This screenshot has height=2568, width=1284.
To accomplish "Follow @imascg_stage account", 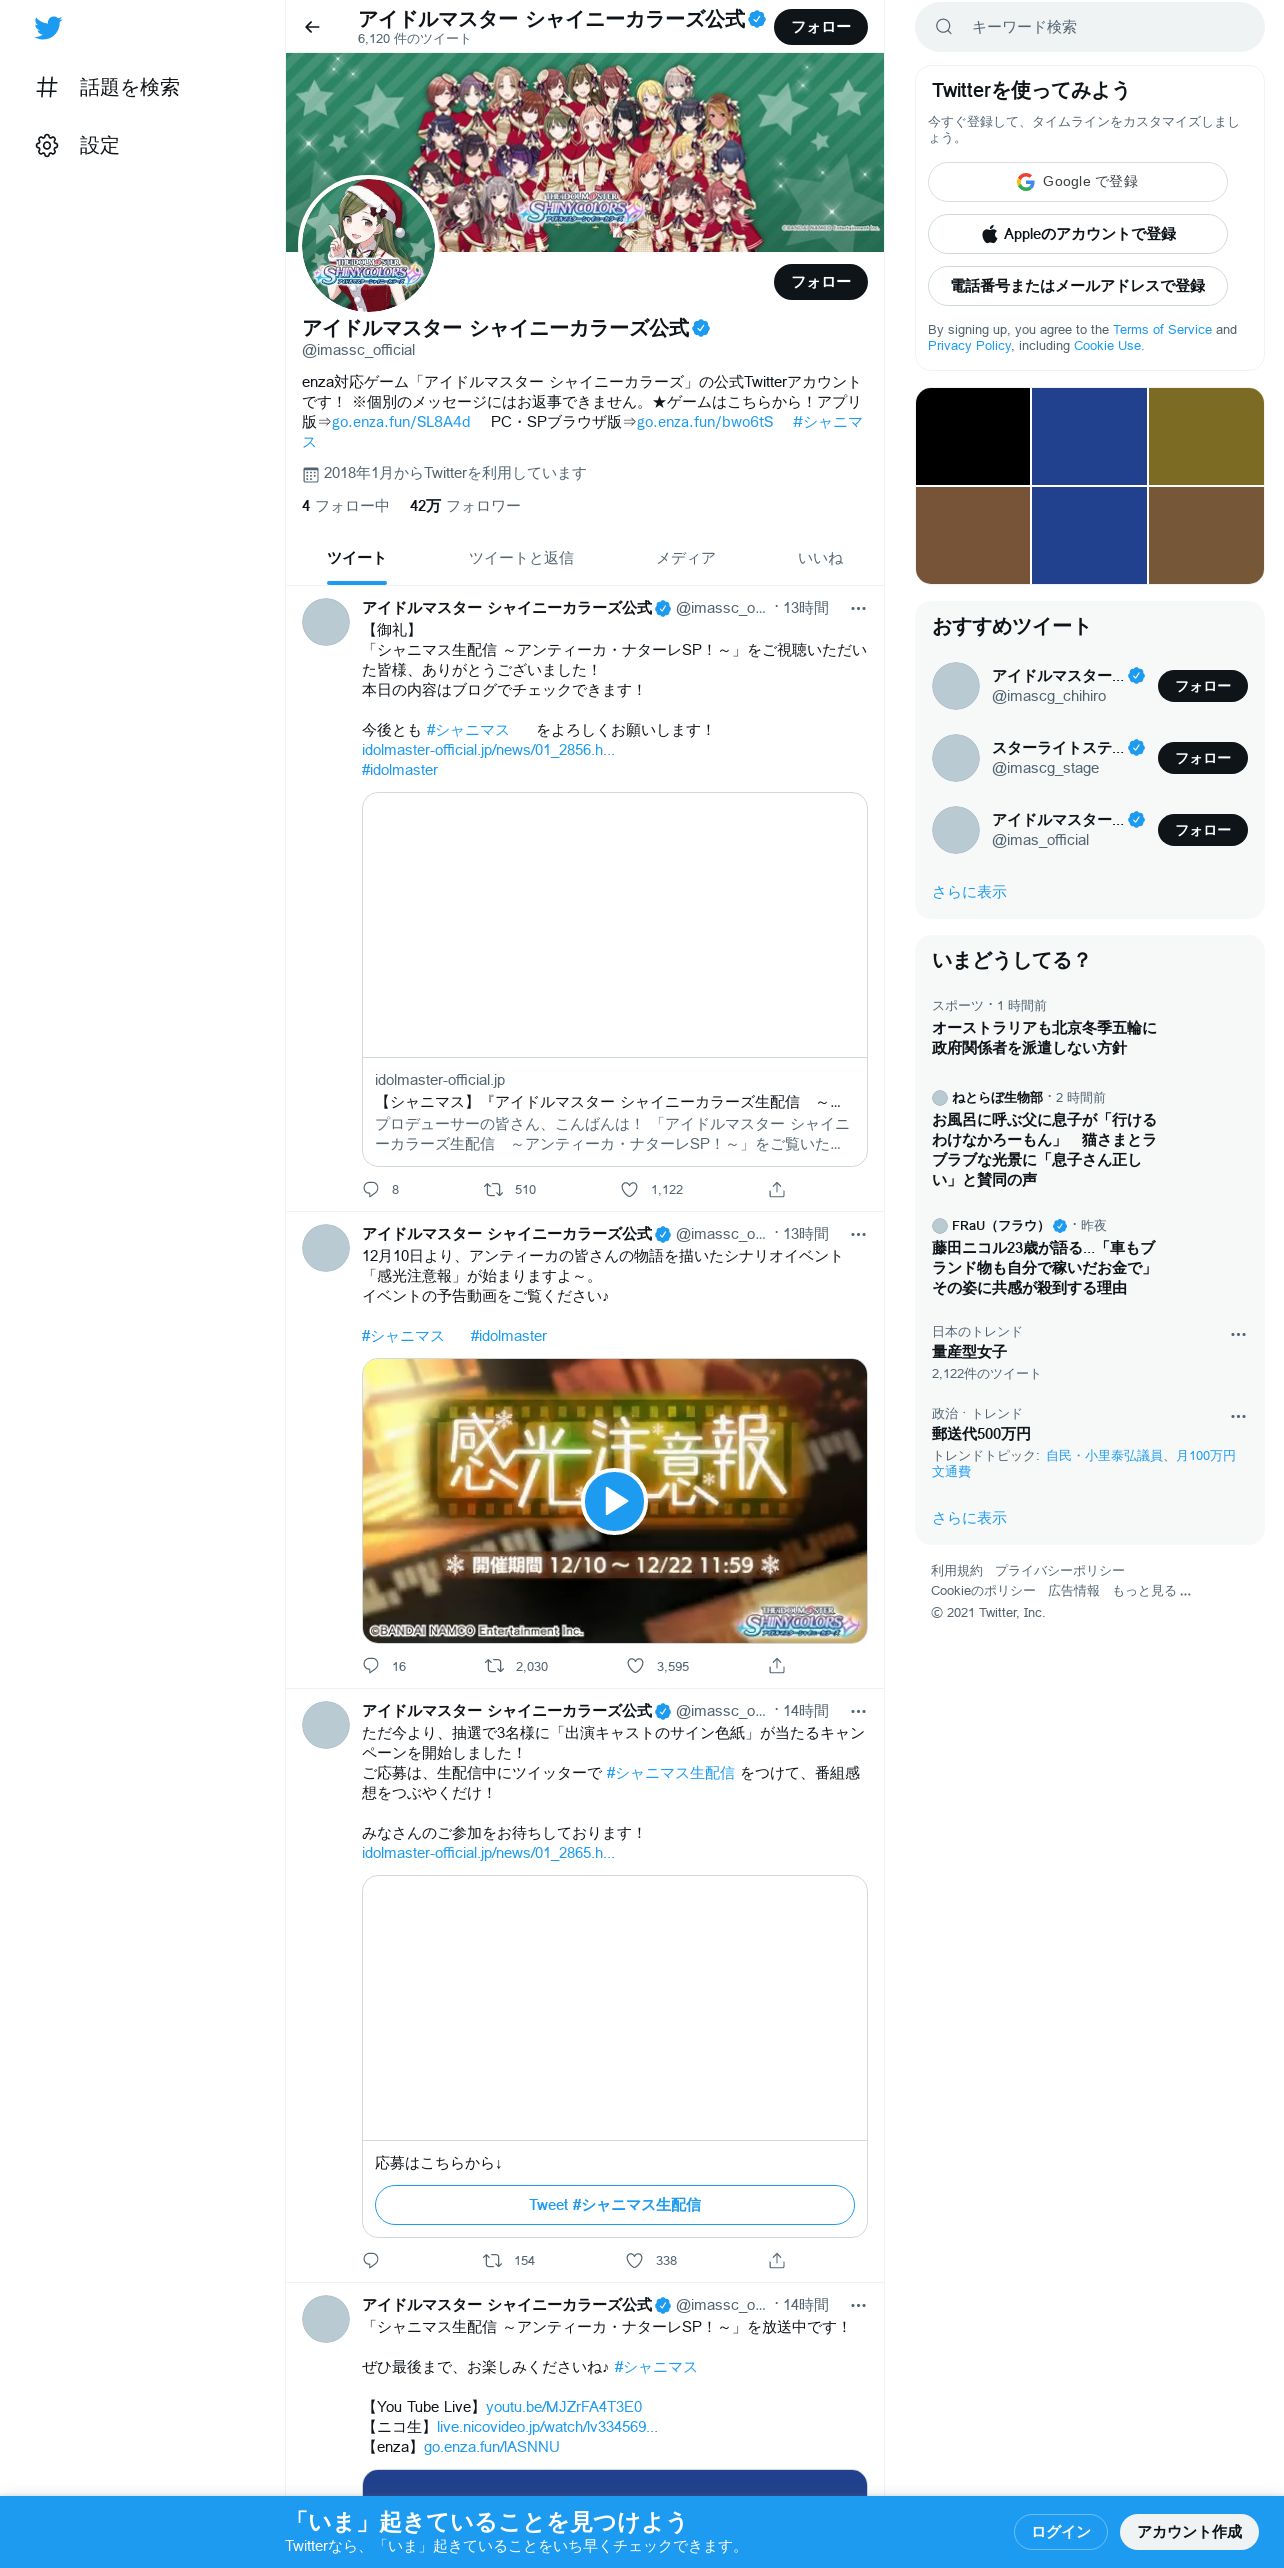I will pos(1203,758).
